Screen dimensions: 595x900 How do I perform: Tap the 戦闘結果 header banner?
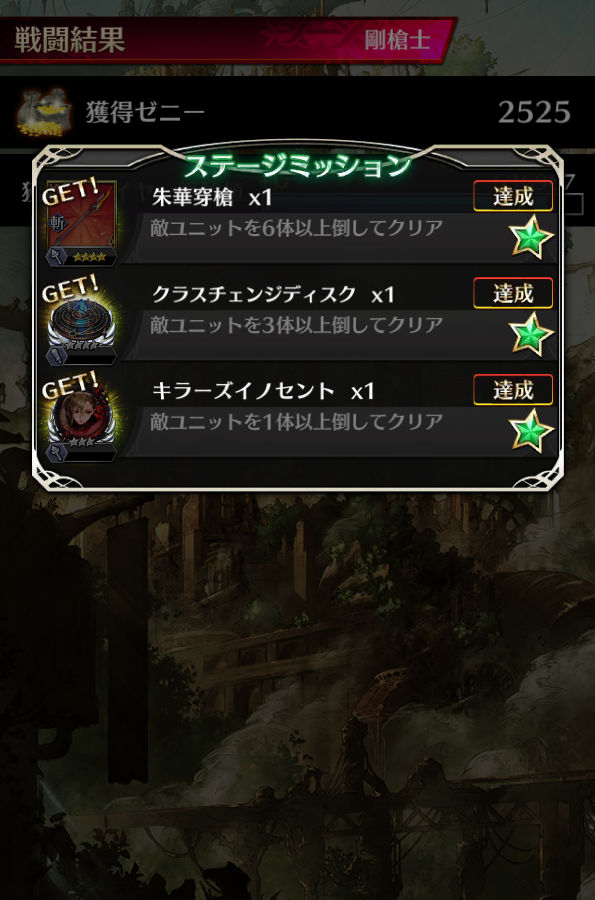pyautogui.click(x=227, y=40)
